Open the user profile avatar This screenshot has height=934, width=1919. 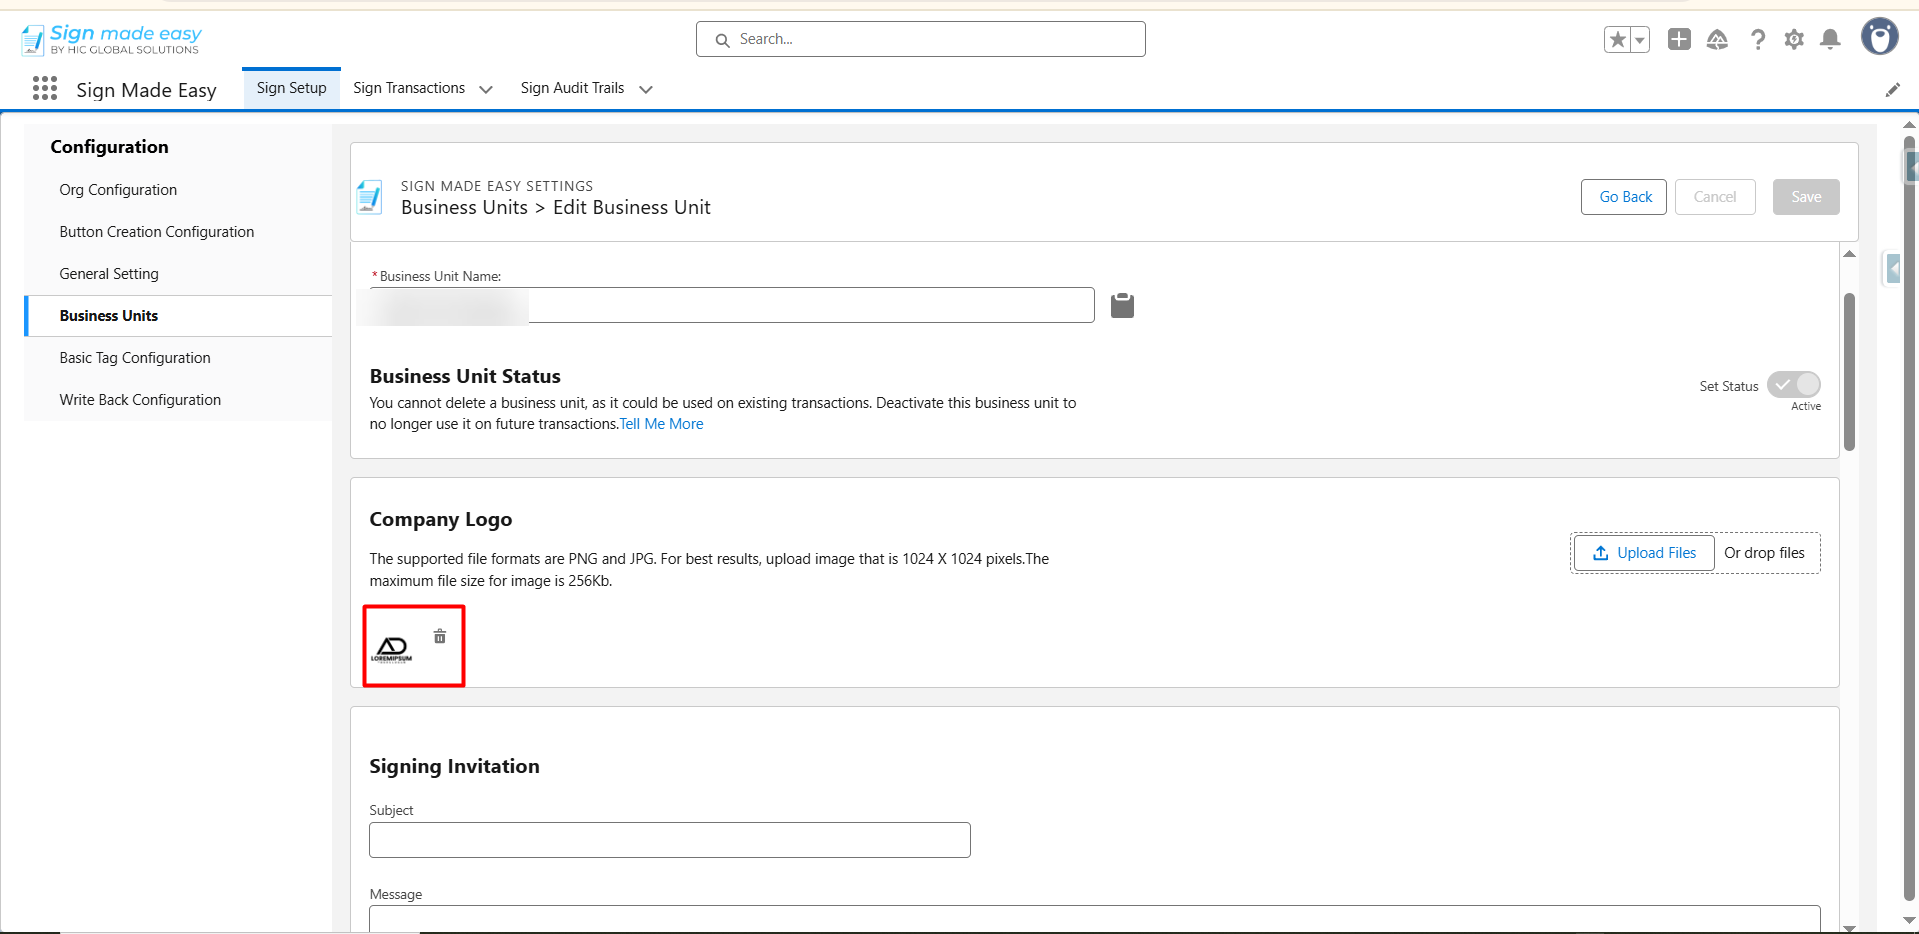(1879, 38)
